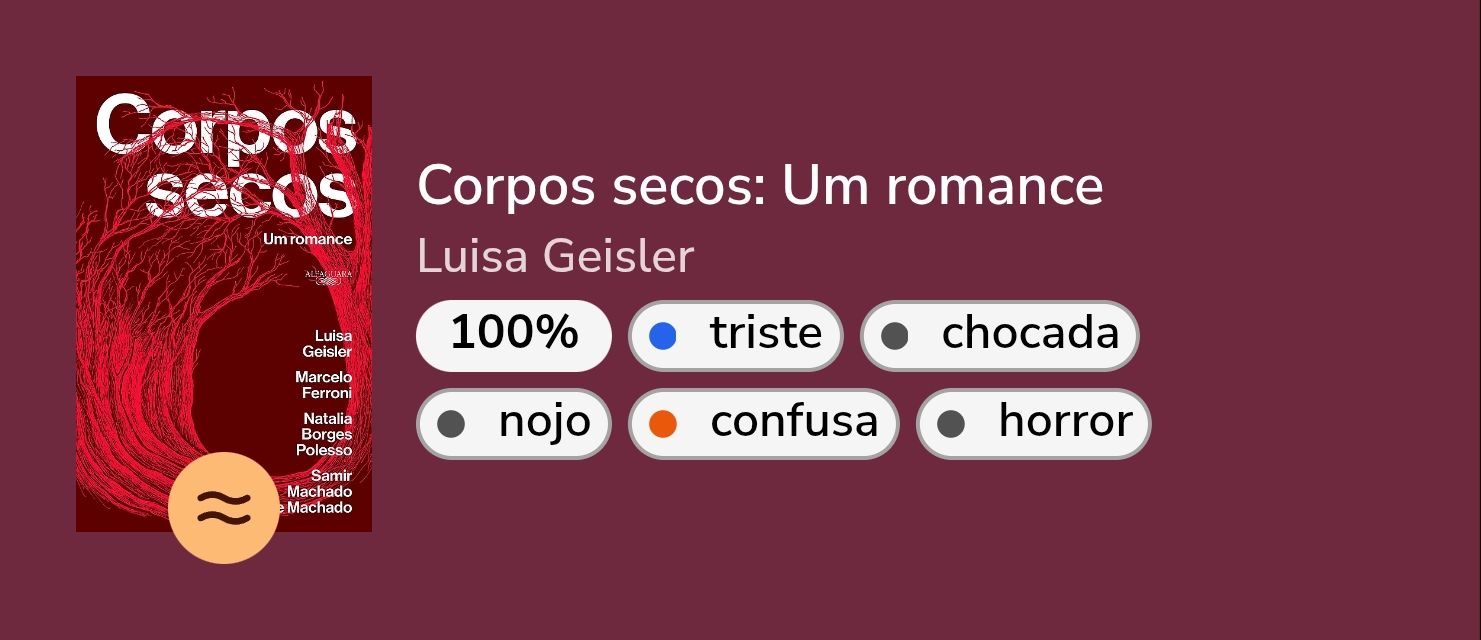The image size is (1481, 640).
Task: Click the large Corpos secos title on the cover
Action: tap(226, 155)
